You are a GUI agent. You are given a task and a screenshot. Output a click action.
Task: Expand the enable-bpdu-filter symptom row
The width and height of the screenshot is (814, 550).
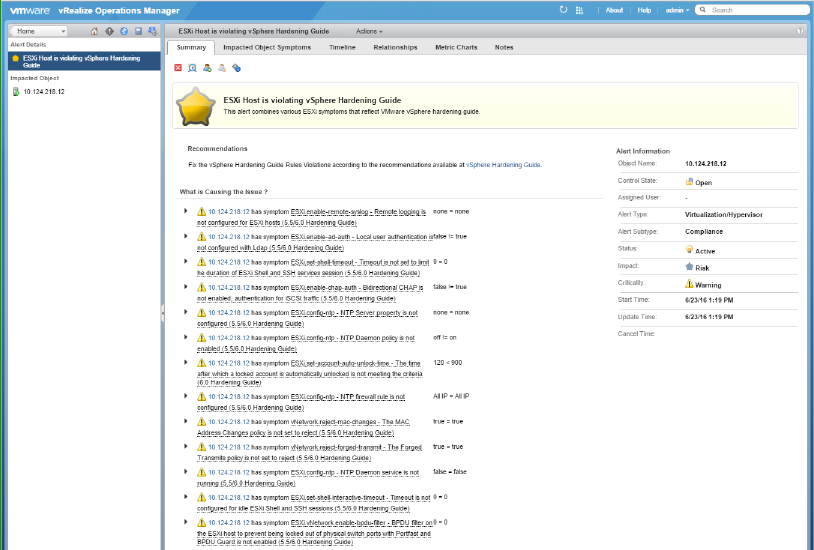click(185, 522)
